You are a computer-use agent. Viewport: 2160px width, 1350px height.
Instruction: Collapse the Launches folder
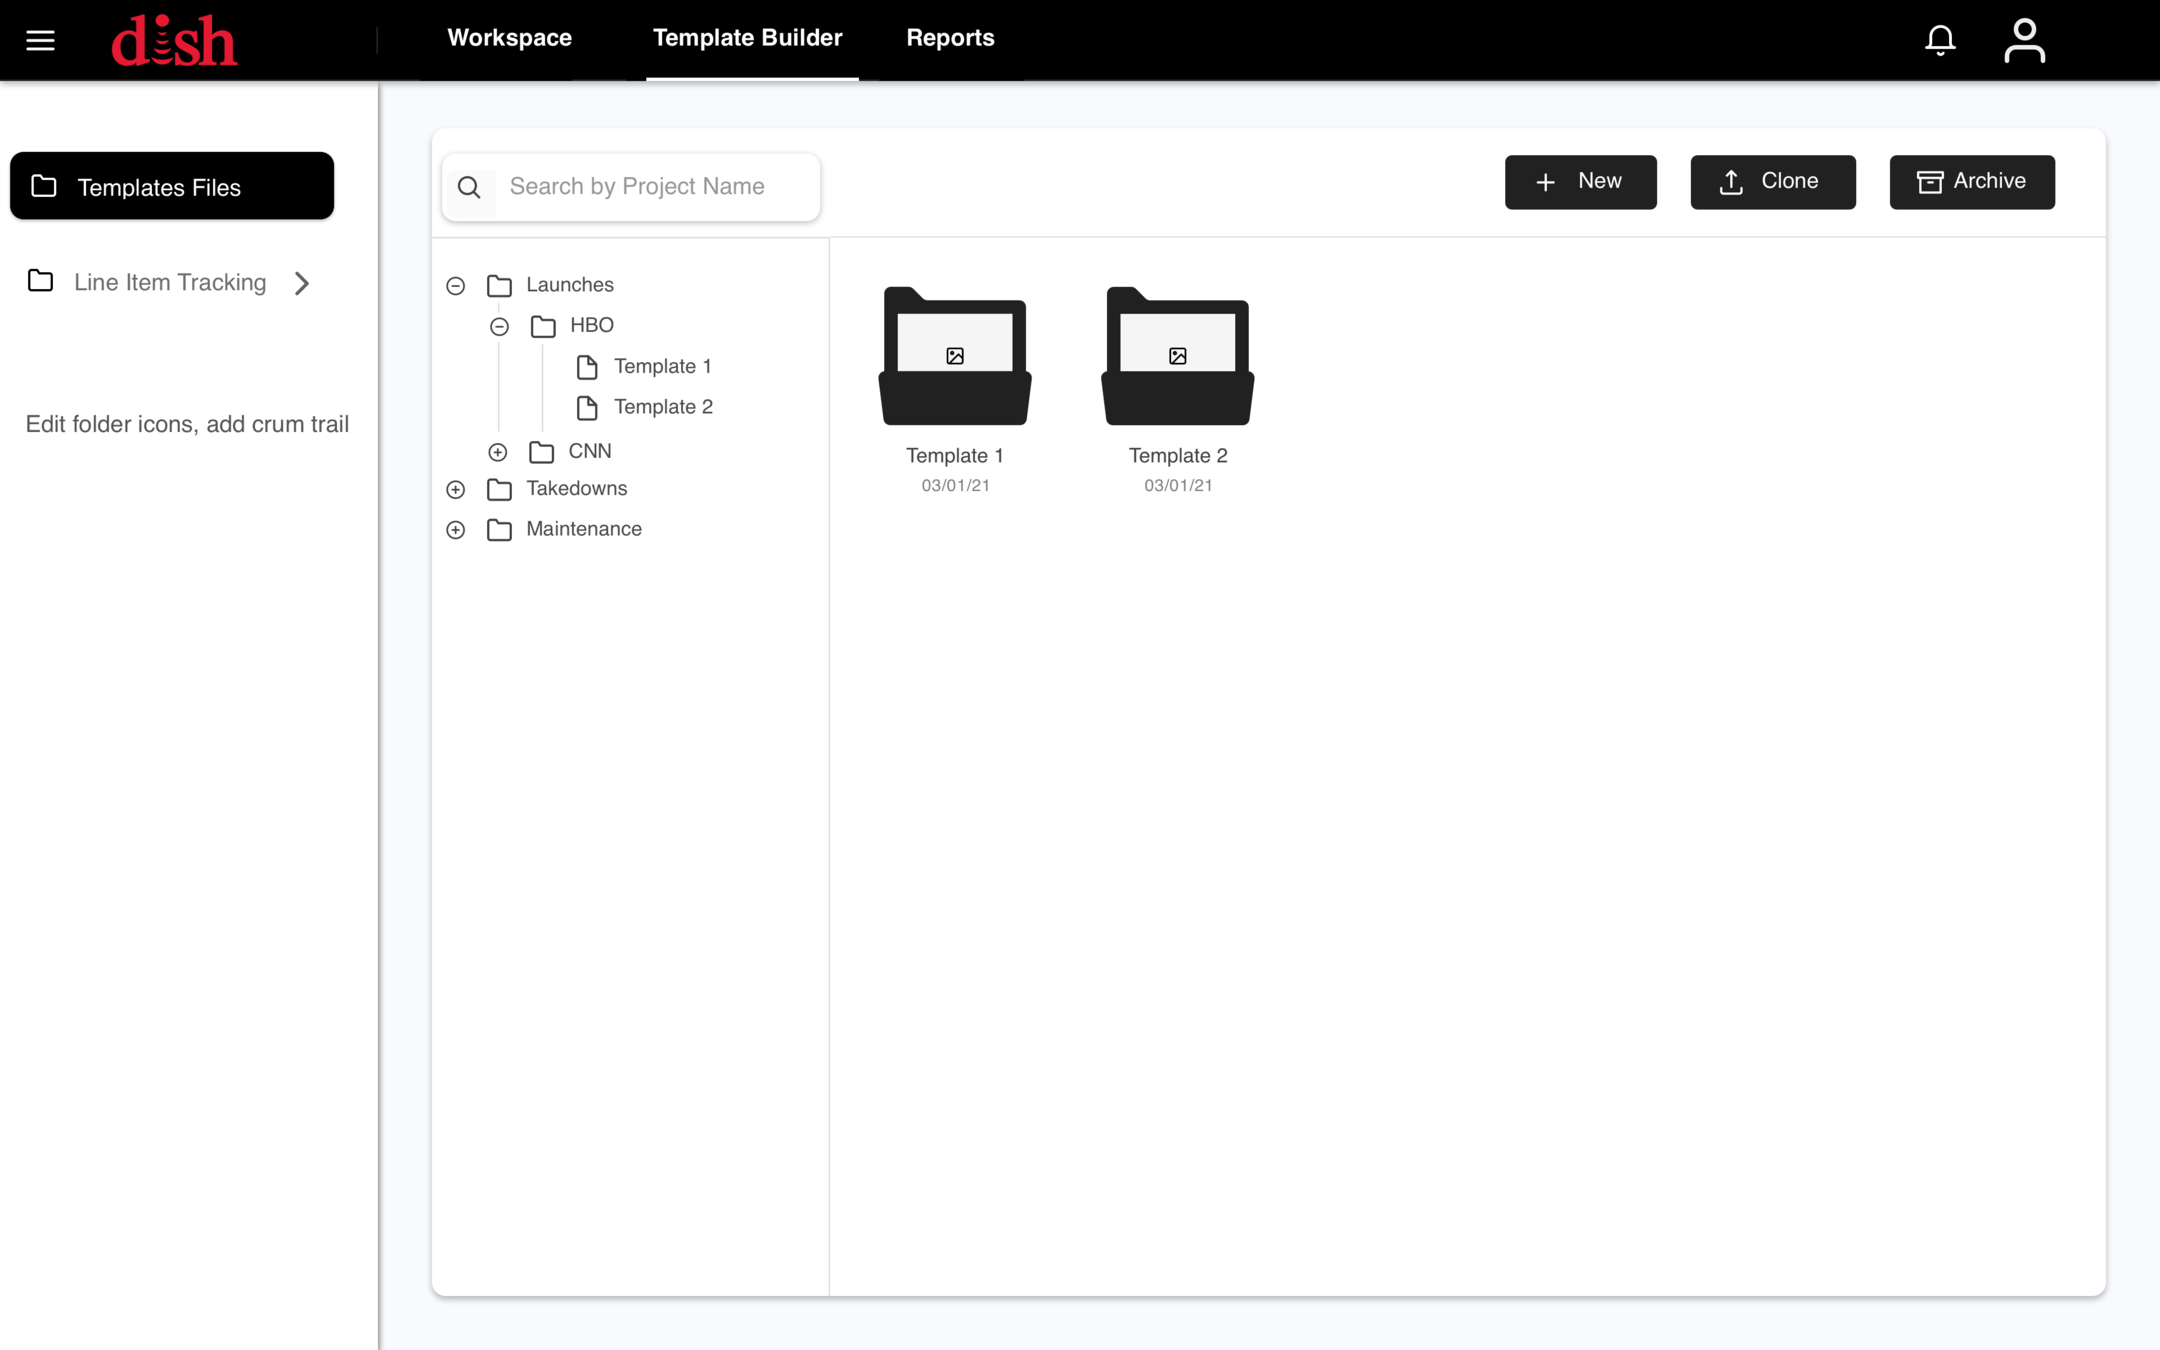pos(456,286)
